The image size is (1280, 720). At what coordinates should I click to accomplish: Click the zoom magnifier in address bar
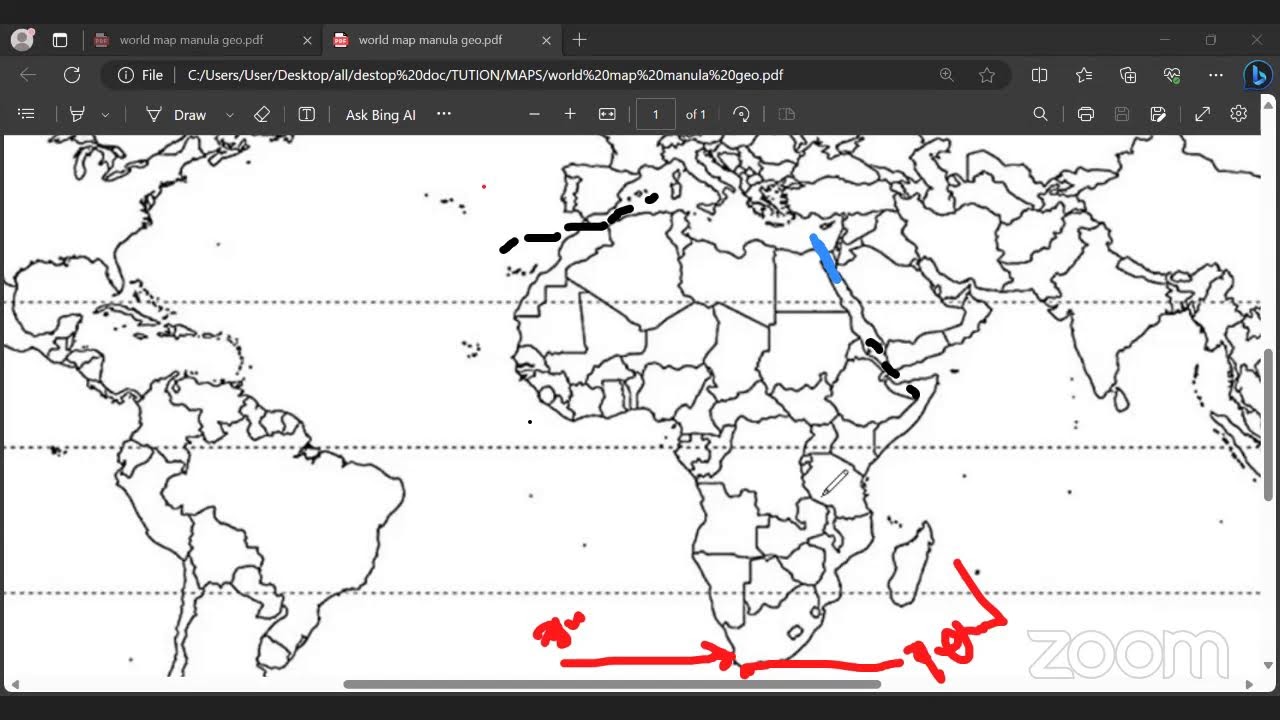[946, 75]
